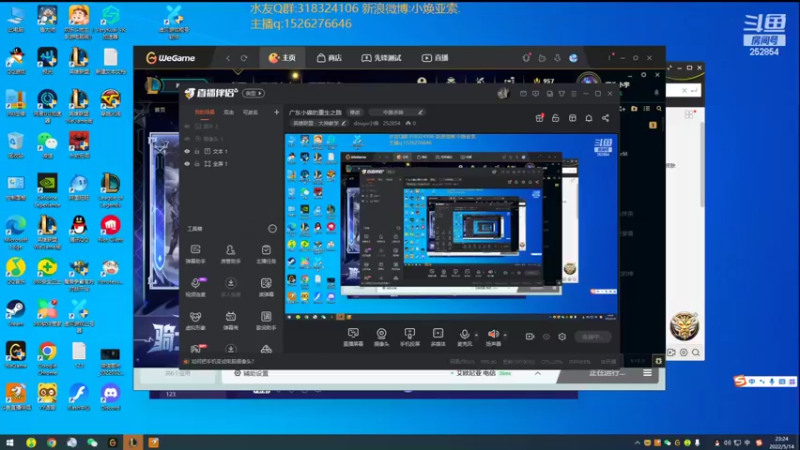Open the phone-as-camera help link
The width and height of the screenshot is (800, 450).
point(222,361)
